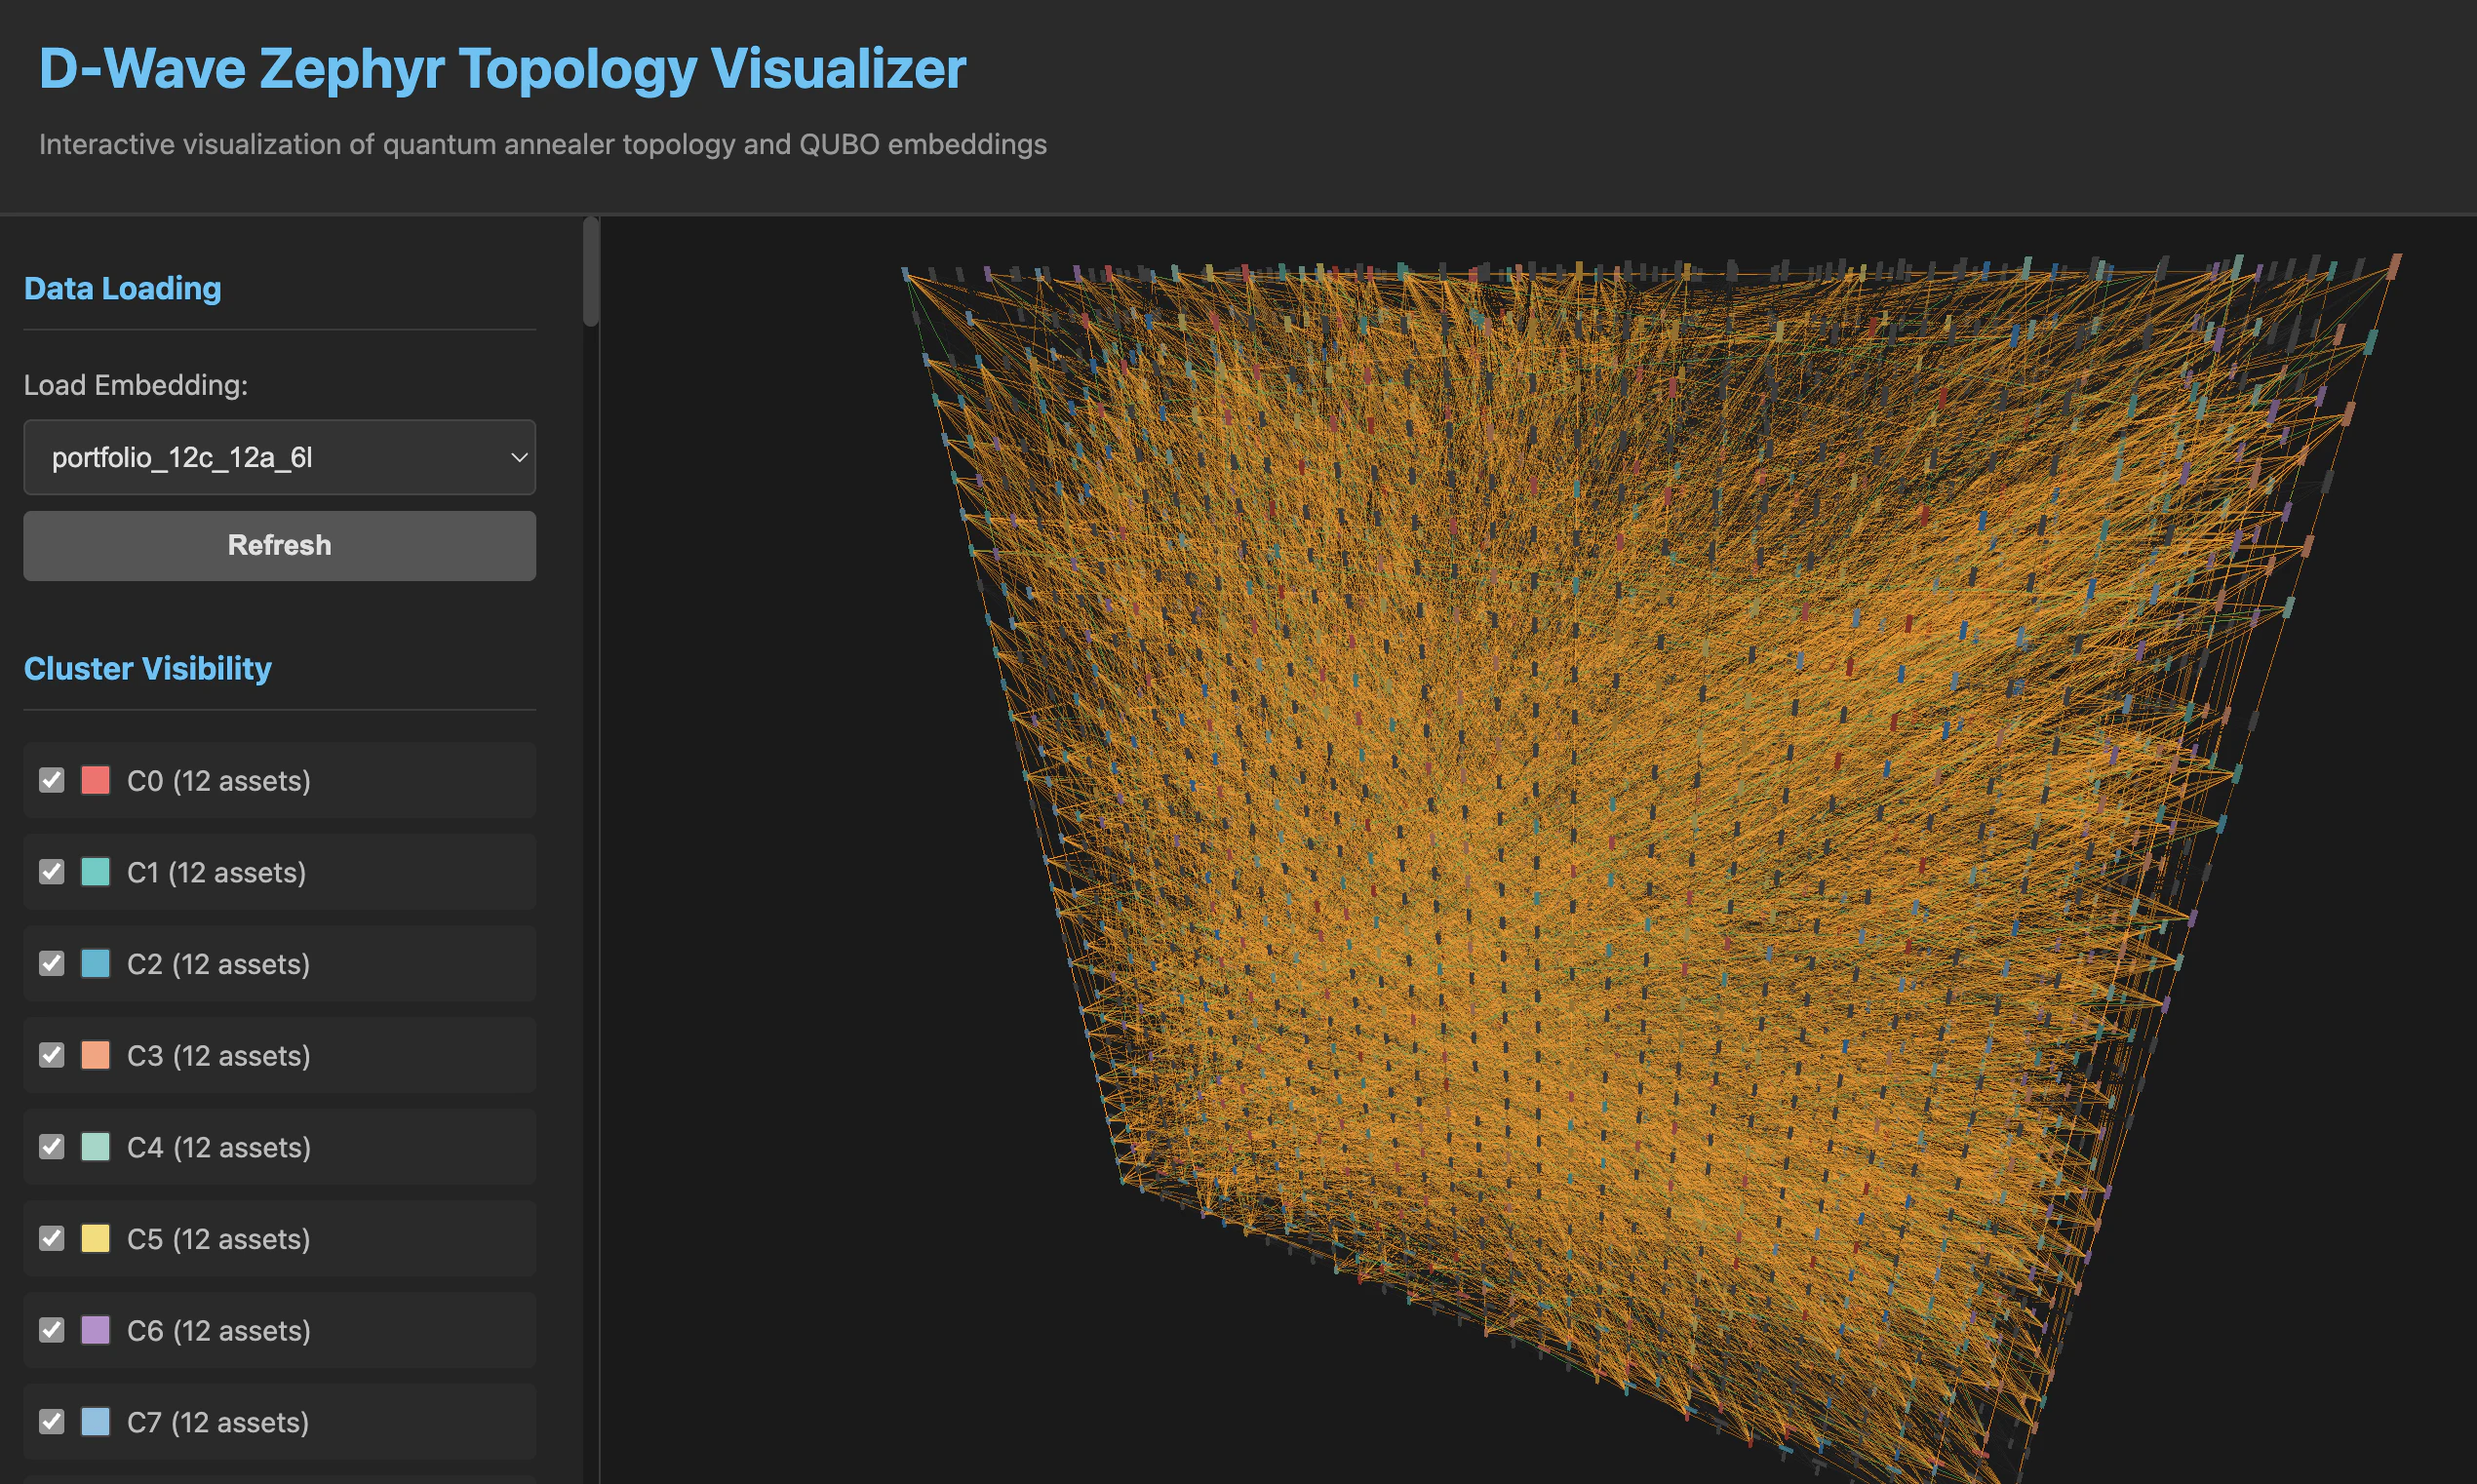Screen dimensions: 2477x1484
Task: Toggle the C1 cluster checkbox off
Action: pyautogui.click(x=52, y=872)
